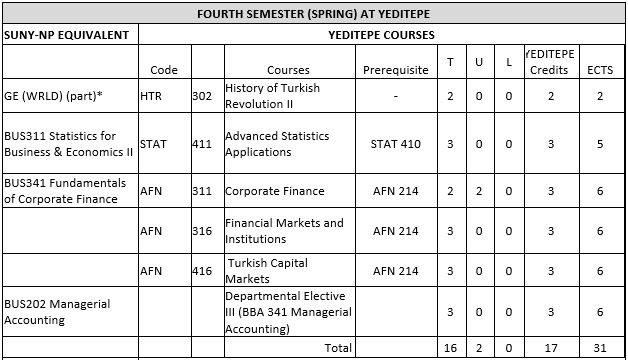
Task: Click the Fourth Semester (Spring) at Yeditepe header
Action: (x=313, y=14)
